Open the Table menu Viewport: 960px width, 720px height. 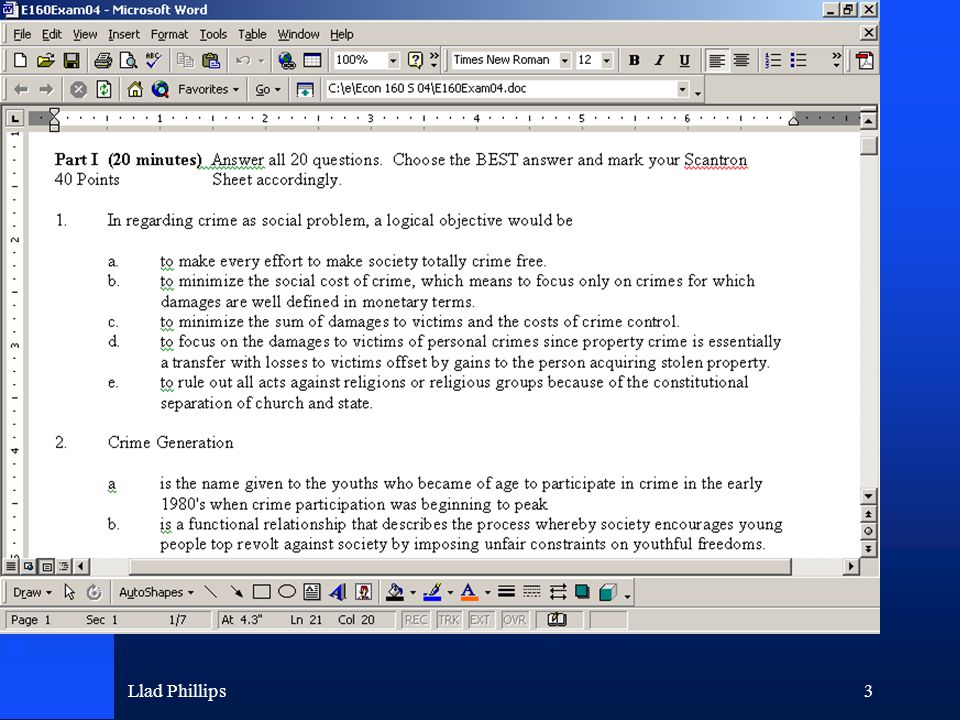[252, 34]
